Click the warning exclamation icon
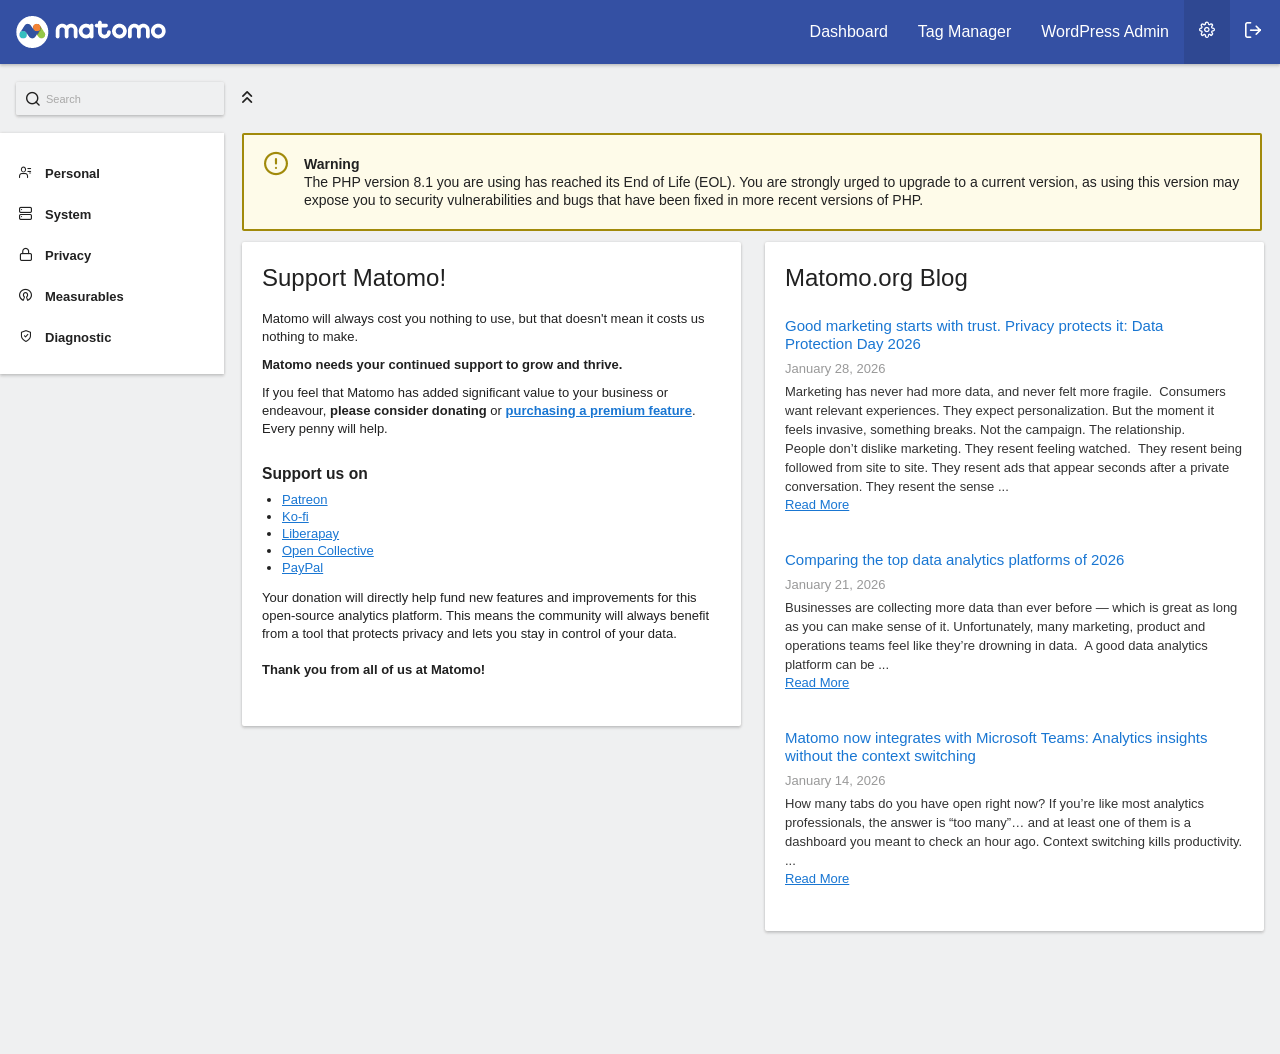The image size is (1280, 1054). point(276,163)
